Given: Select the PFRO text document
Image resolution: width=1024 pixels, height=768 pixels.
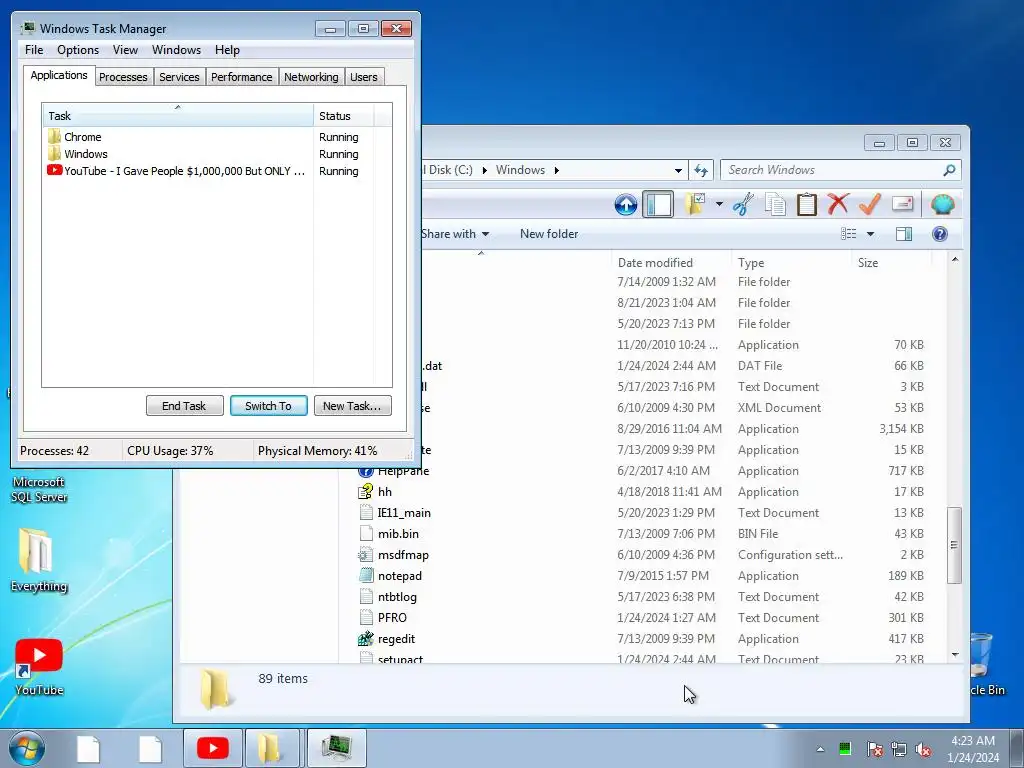Looking at the screenshot, I should [392, 618].
